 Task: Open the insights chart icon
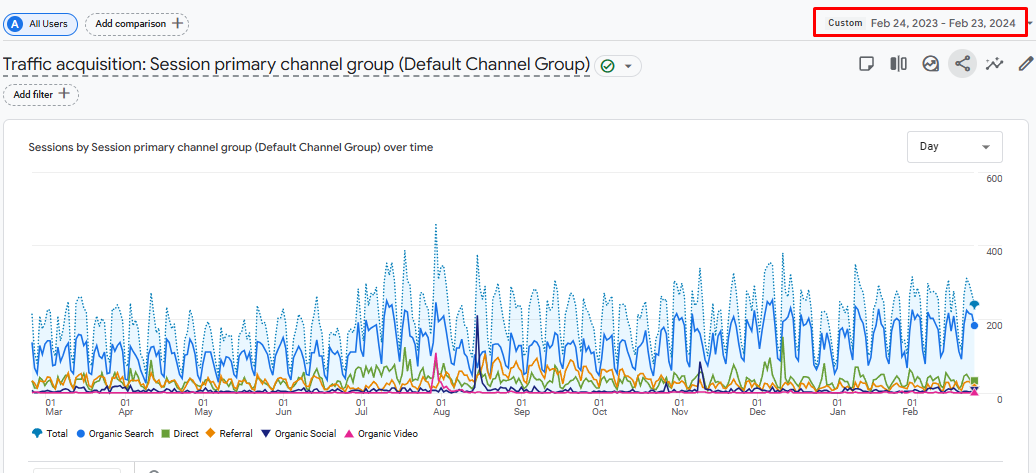[930, 64]
